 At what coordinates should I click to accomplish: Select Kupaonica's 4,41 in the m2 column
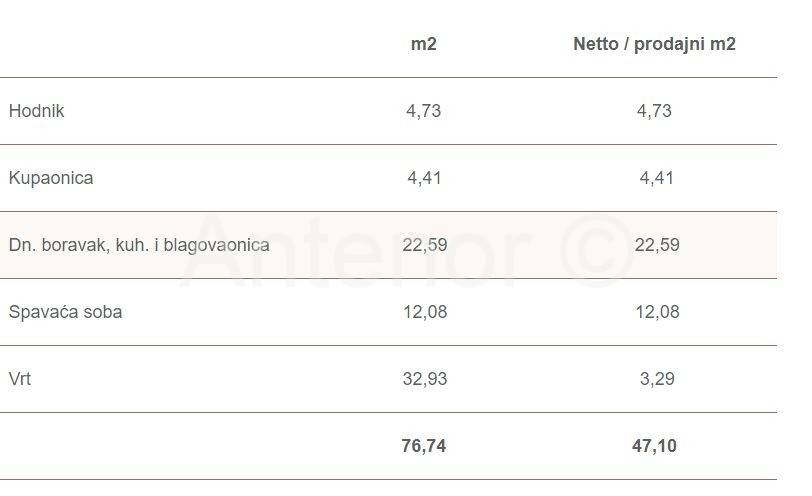tap(423, 178)
